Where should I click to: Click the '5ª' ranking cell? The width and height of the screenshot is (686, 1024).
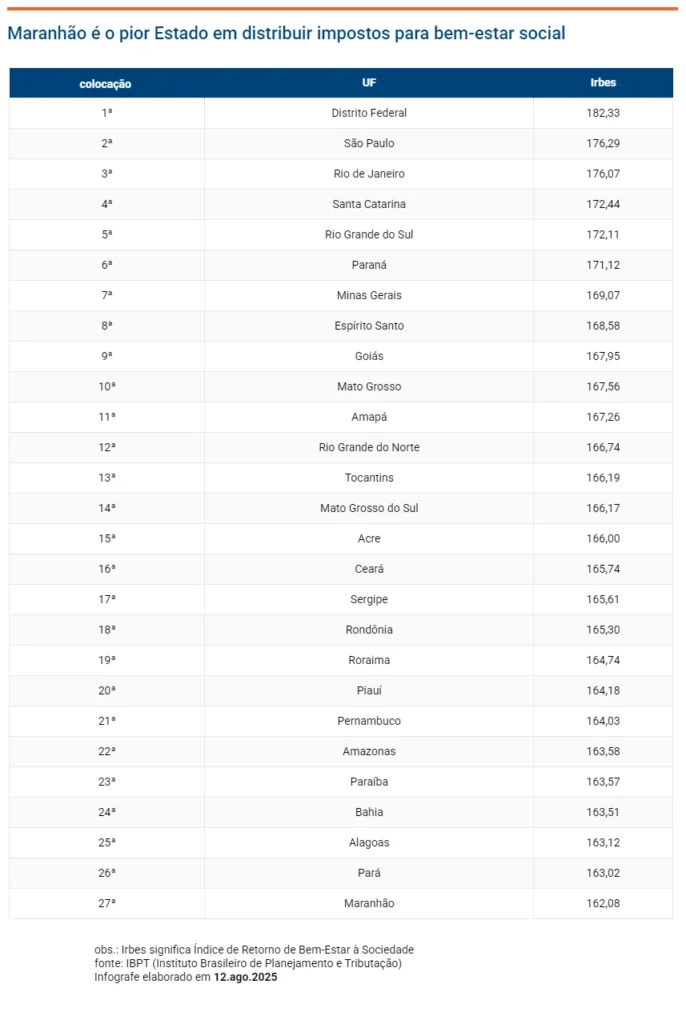click(107, 235)
